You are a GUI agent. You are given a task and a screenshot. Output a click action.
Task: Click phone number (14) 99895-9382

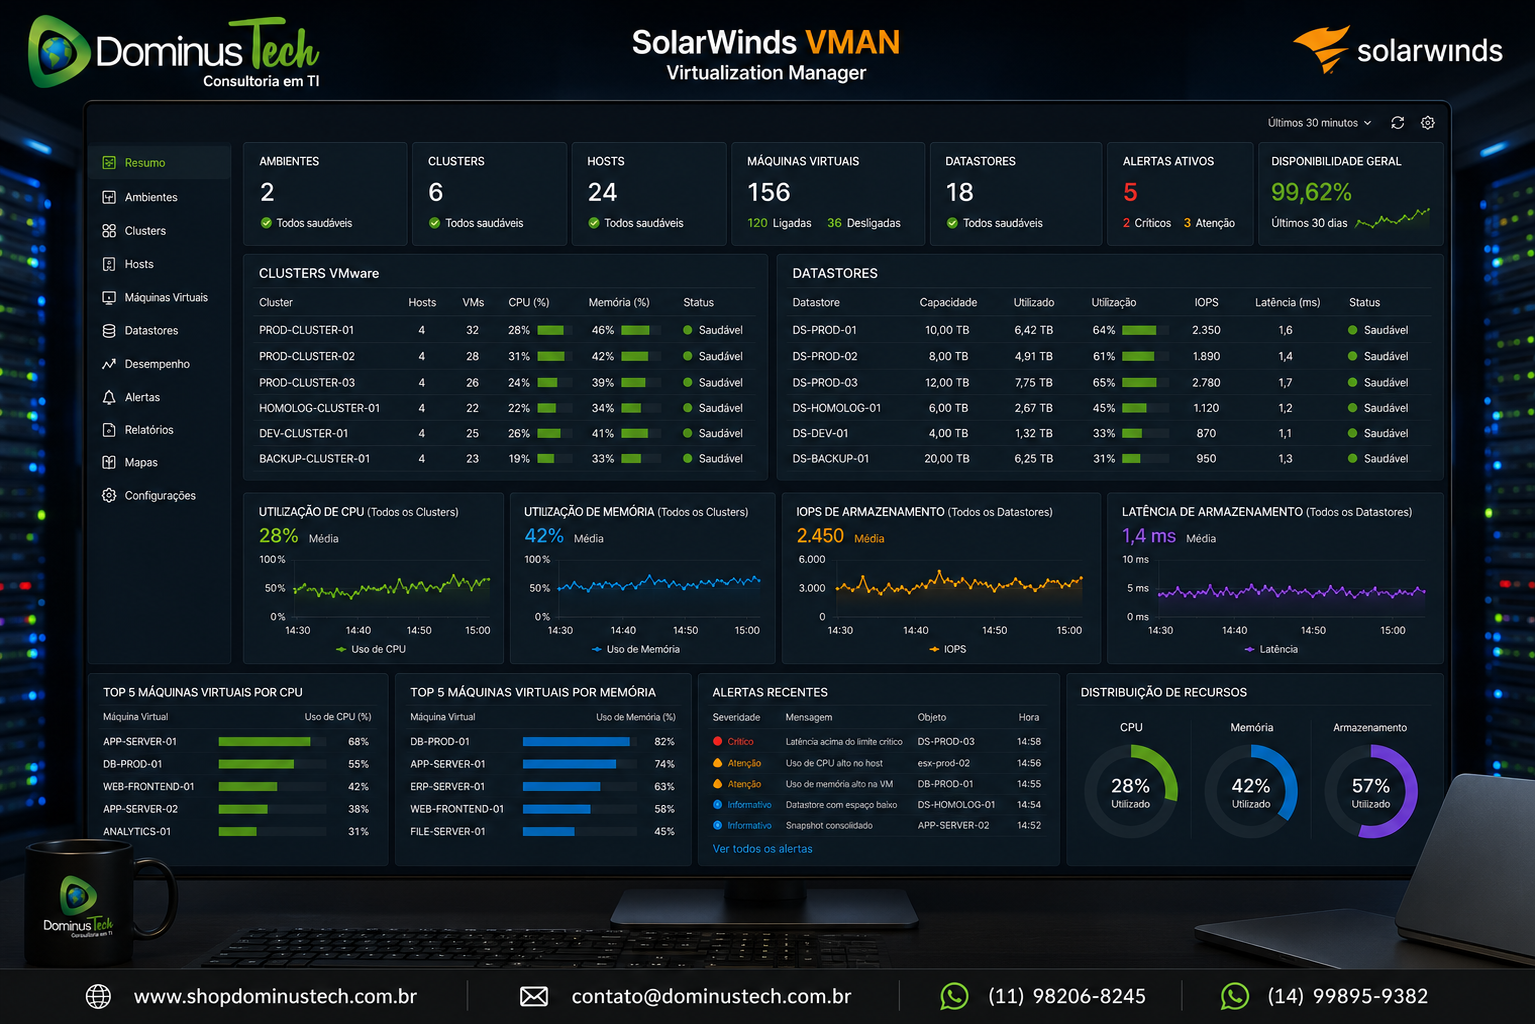[1348, 996]
